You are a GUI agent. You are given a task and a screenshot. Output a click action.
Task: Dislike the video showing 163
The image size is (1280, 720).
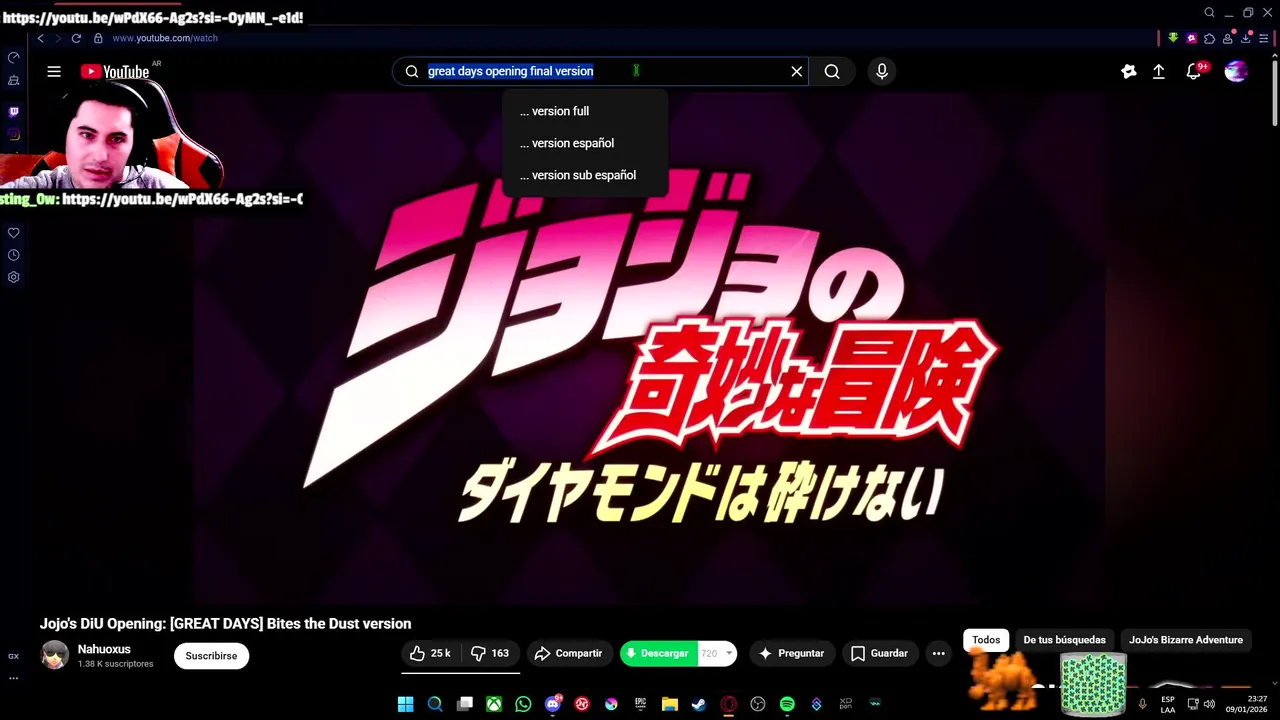[490, 653]
